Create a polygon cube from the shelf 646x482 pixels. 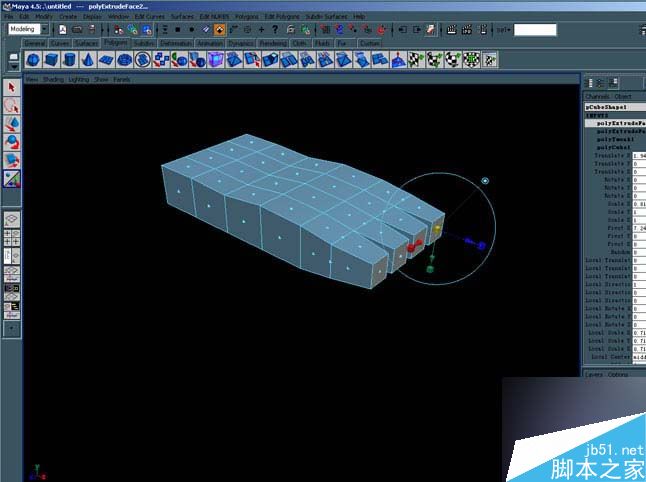point(51,60)
